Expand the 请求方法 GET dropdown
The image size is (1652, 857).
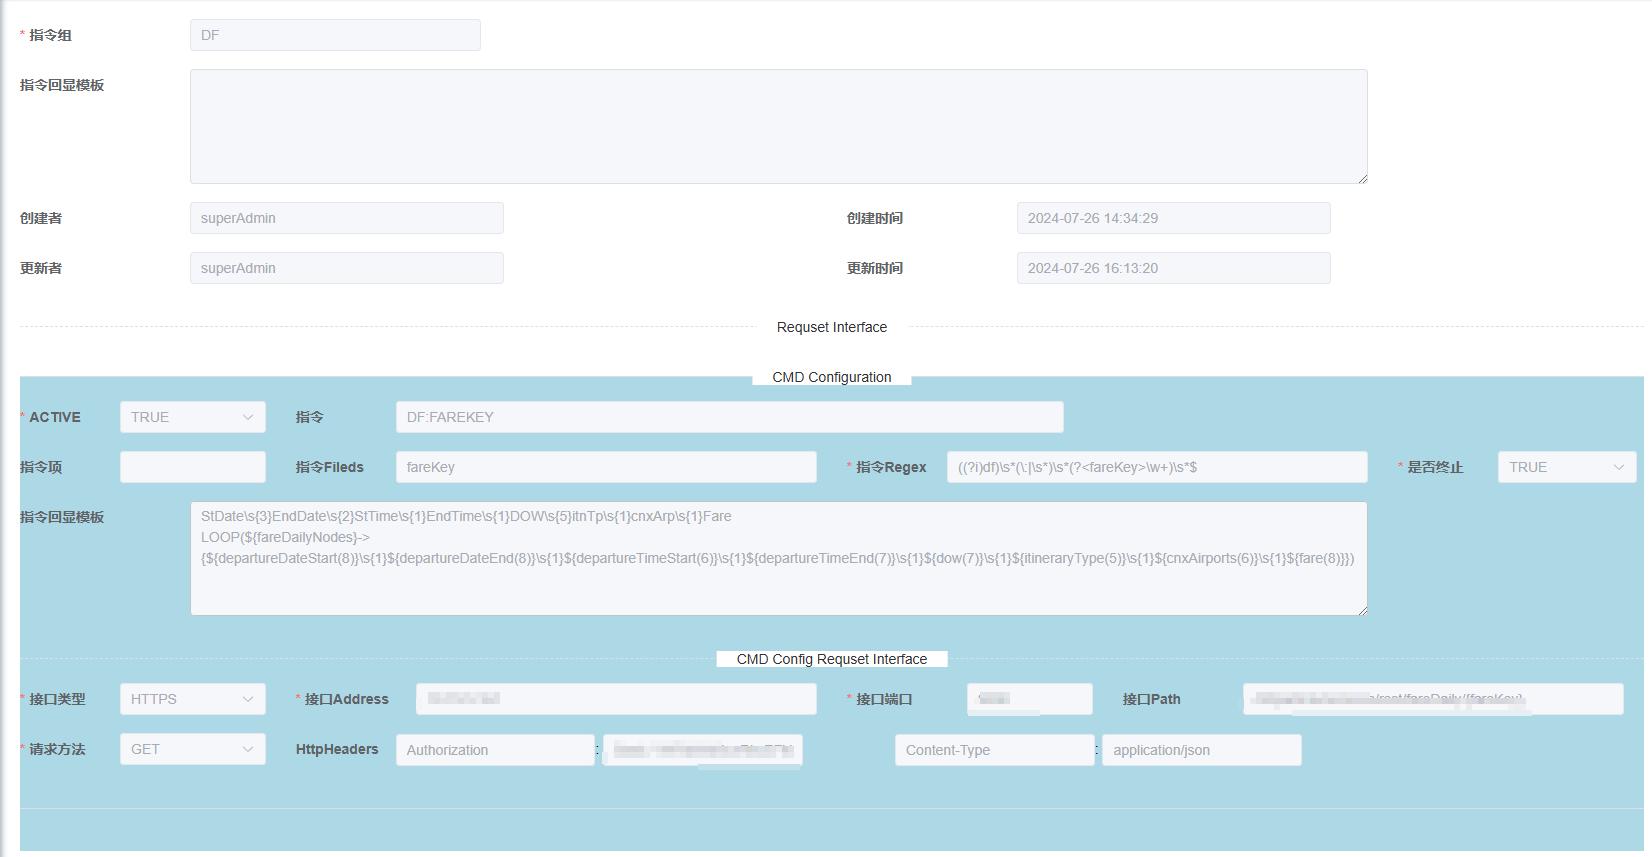pos(192,749)
